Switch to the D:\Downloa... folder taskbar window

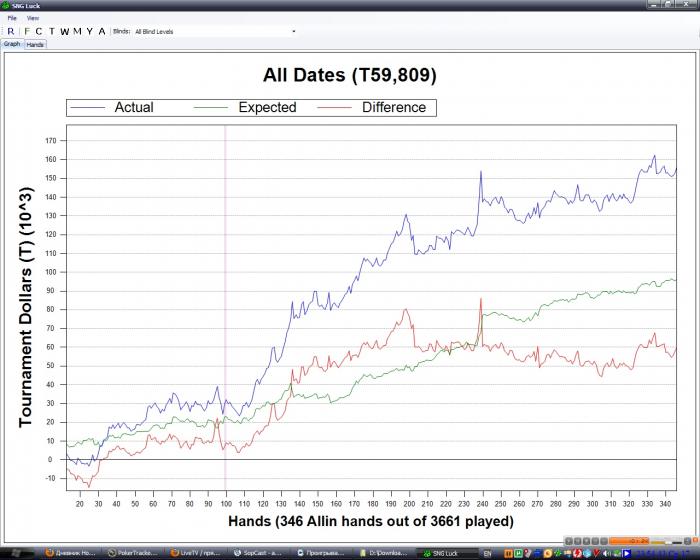click(384, 553)
